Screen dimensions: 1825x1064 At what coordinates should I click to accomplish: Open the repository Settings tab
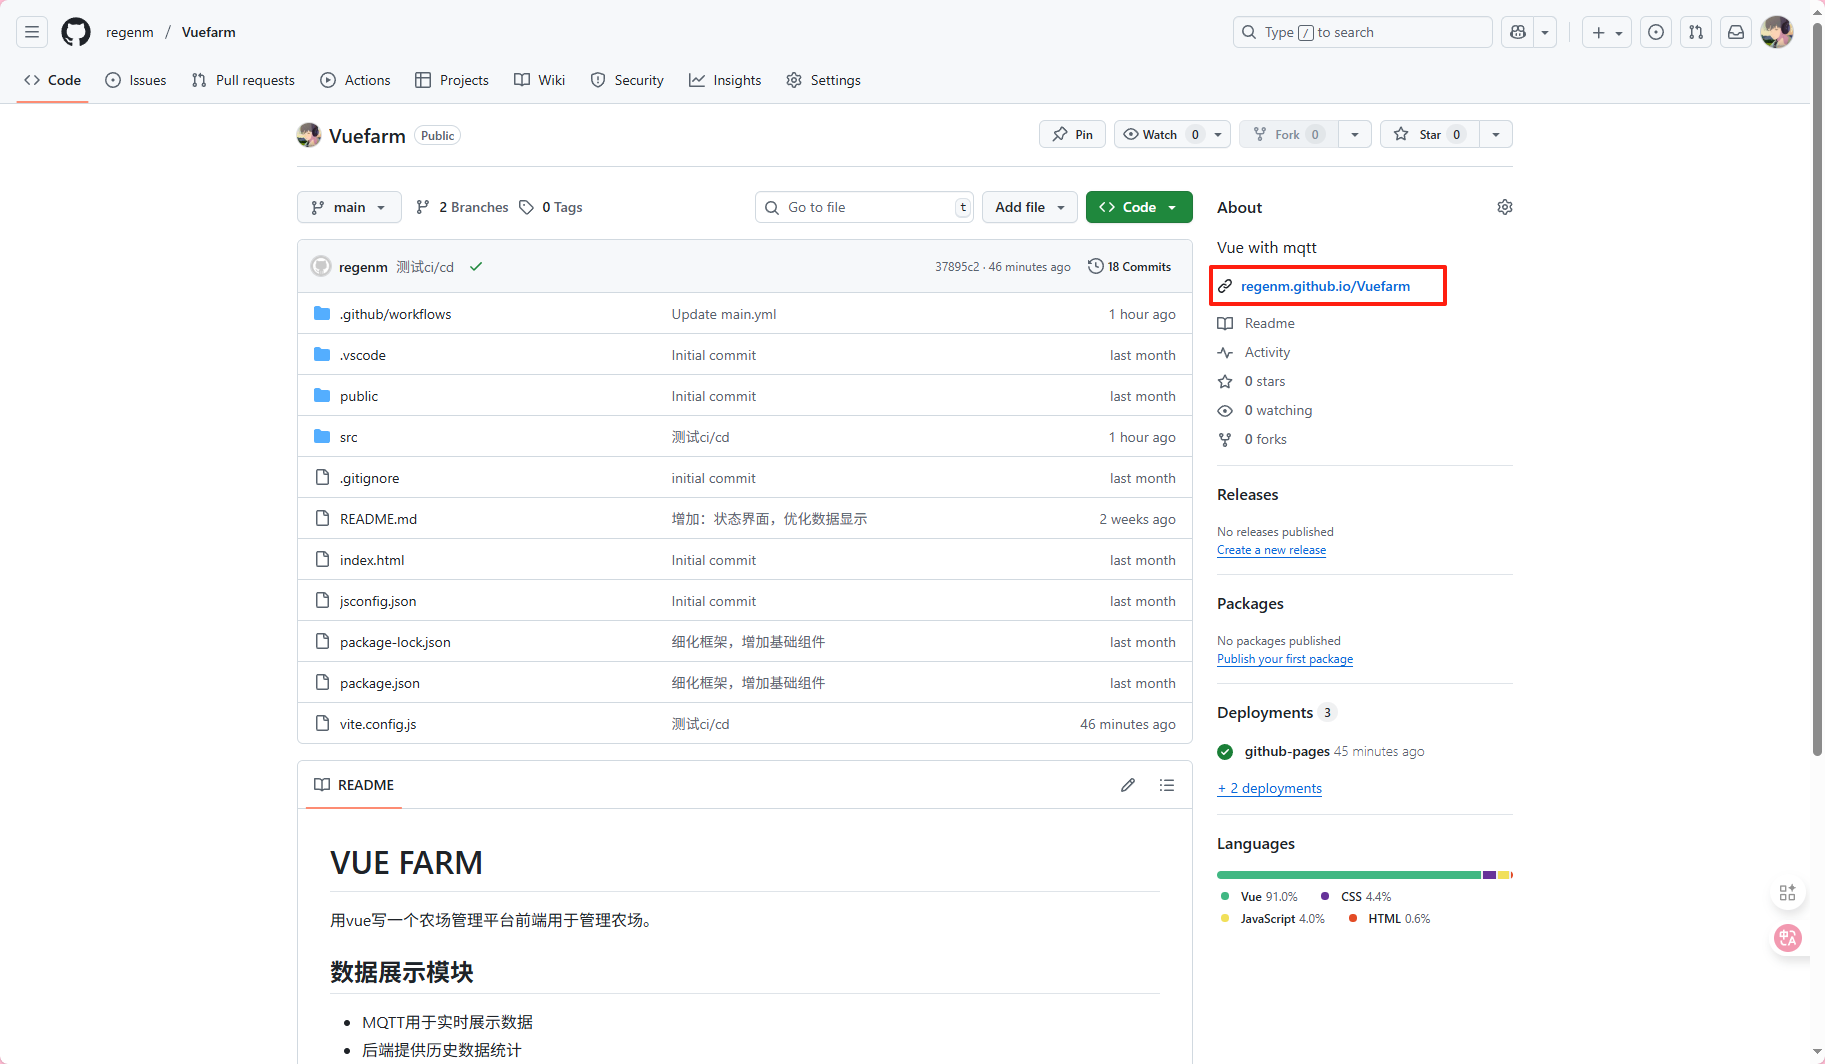(823, 80)
